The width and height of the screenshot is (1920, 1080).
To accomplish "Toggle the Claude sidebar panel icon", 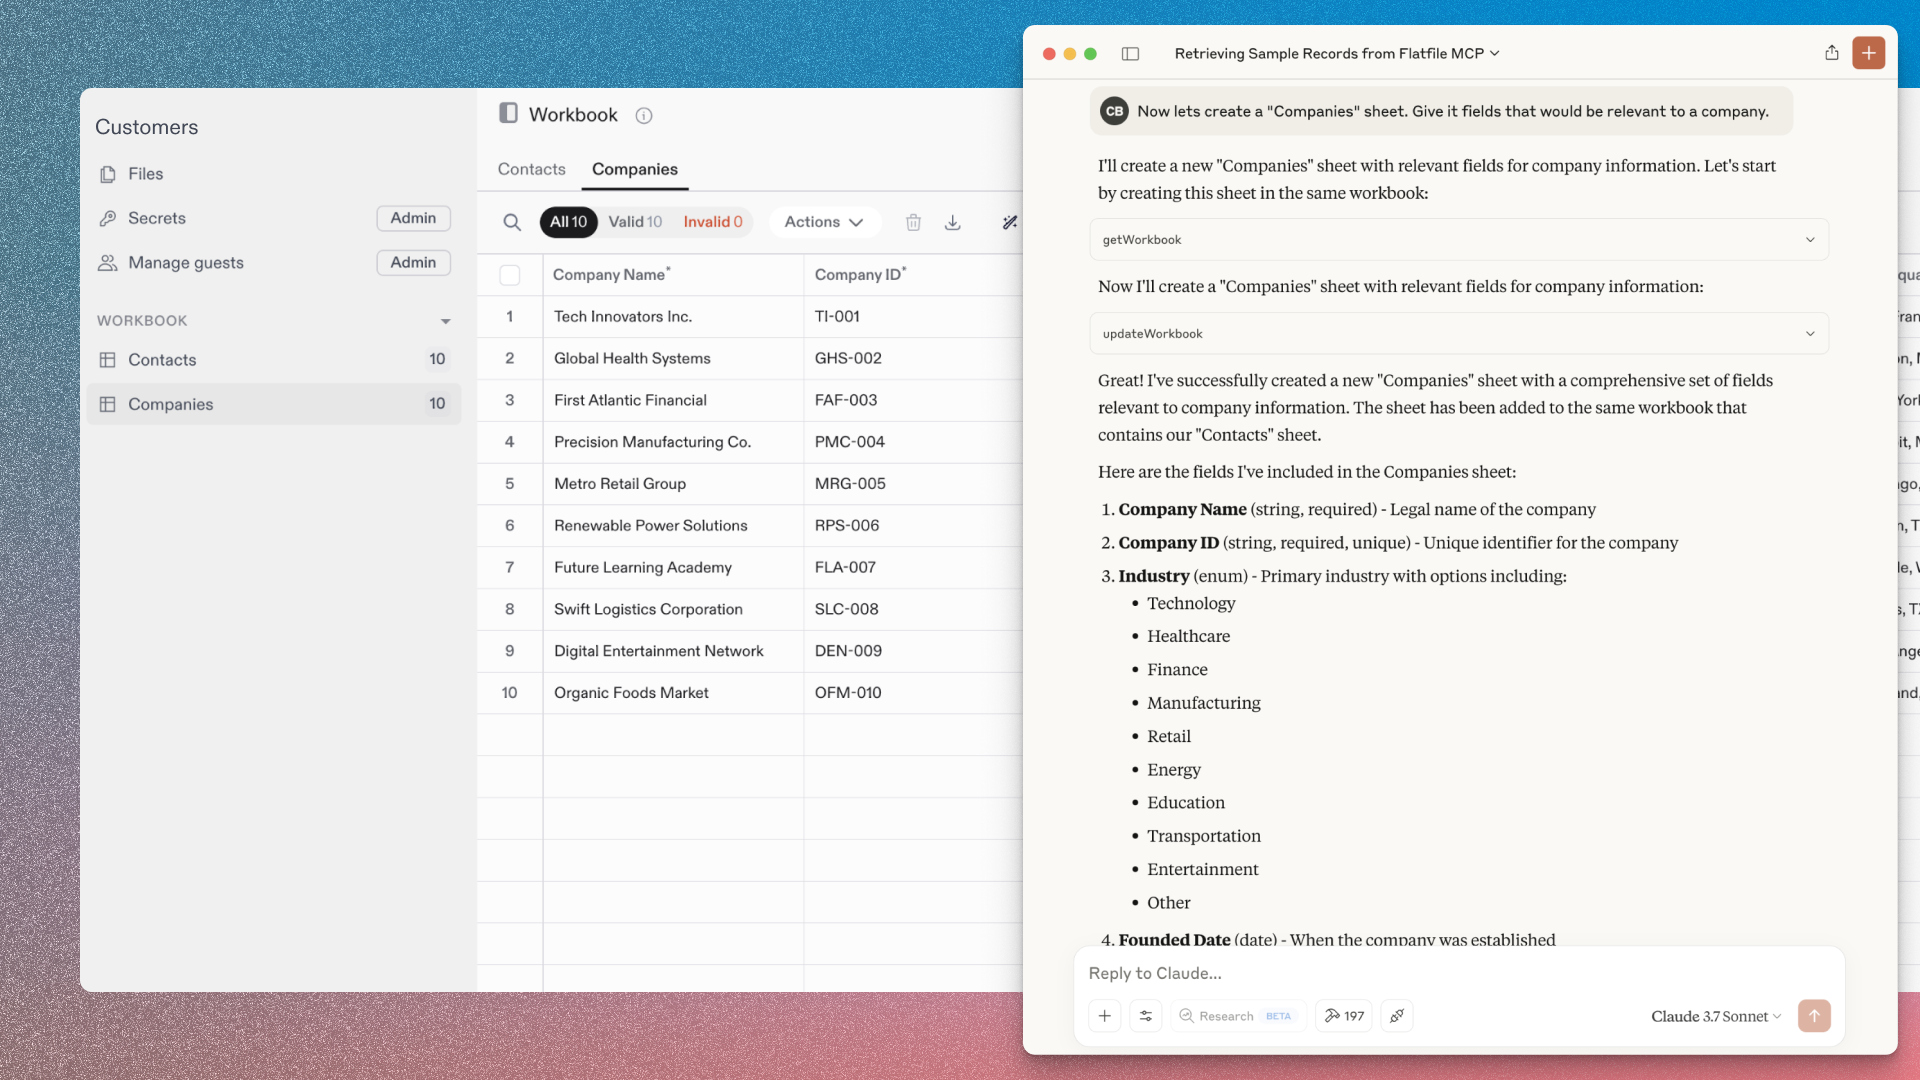I will click(x=1130, y=54).
